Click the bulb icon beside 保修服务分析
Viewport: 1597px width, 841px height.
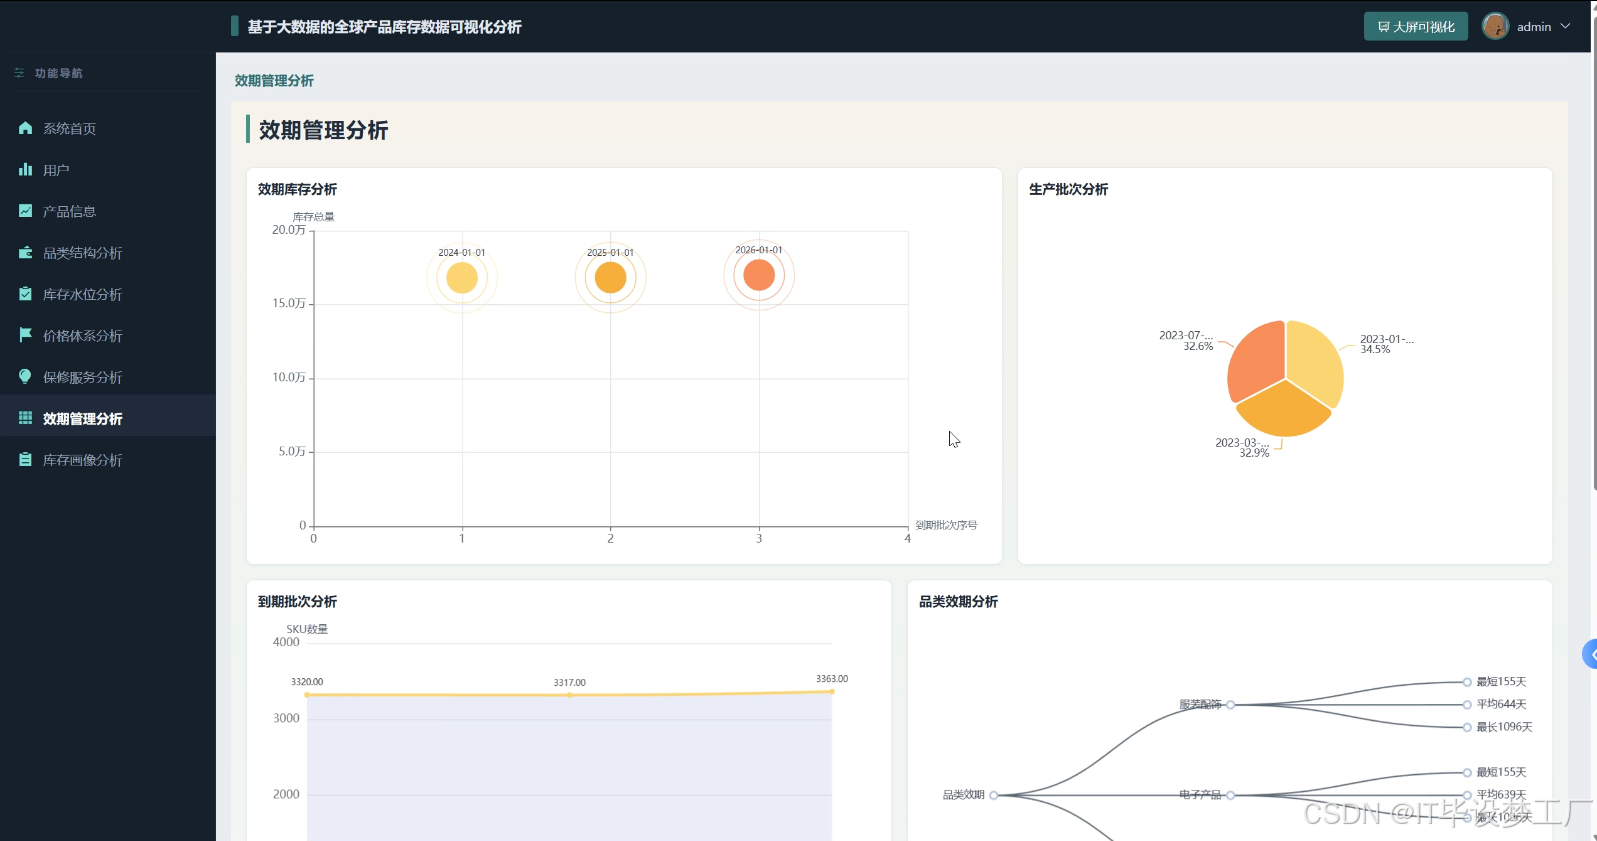coord(25,377)
